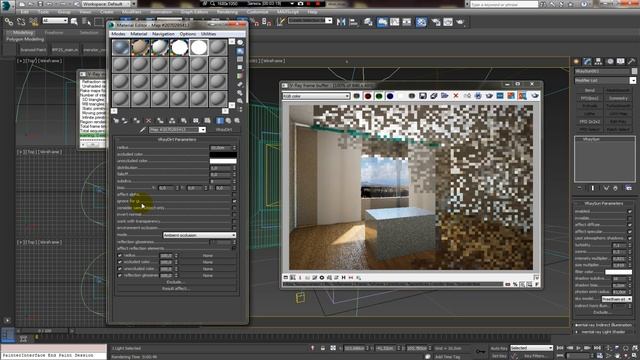Select the tan material sample sphere
This screenshot has width=640, height=360.
tap(140, 47)
